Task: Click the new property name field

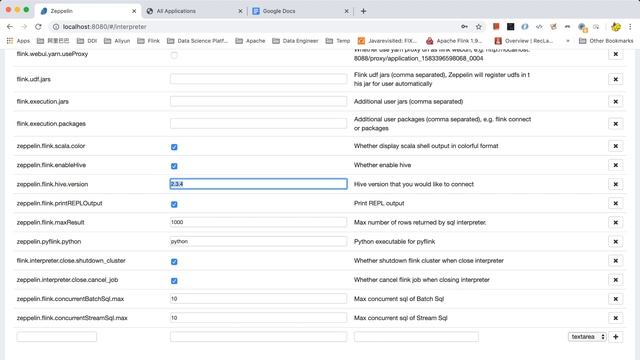Action: [57, 337]
